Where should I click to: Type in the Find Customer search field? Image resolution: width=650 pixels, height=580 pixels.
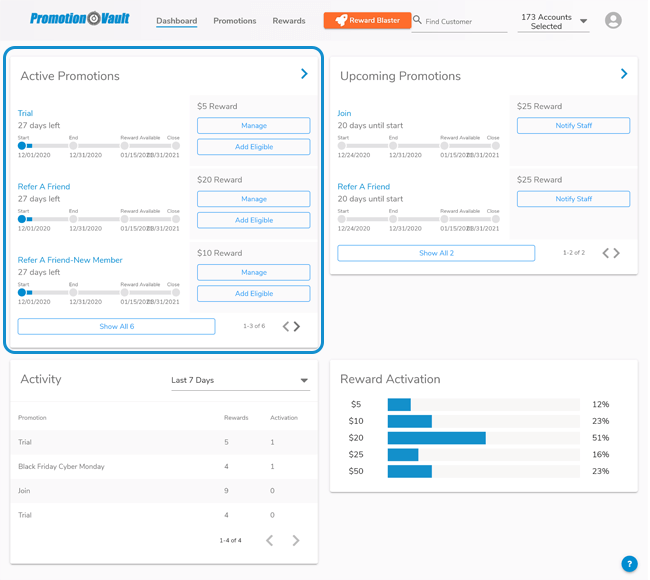point(465,21)
